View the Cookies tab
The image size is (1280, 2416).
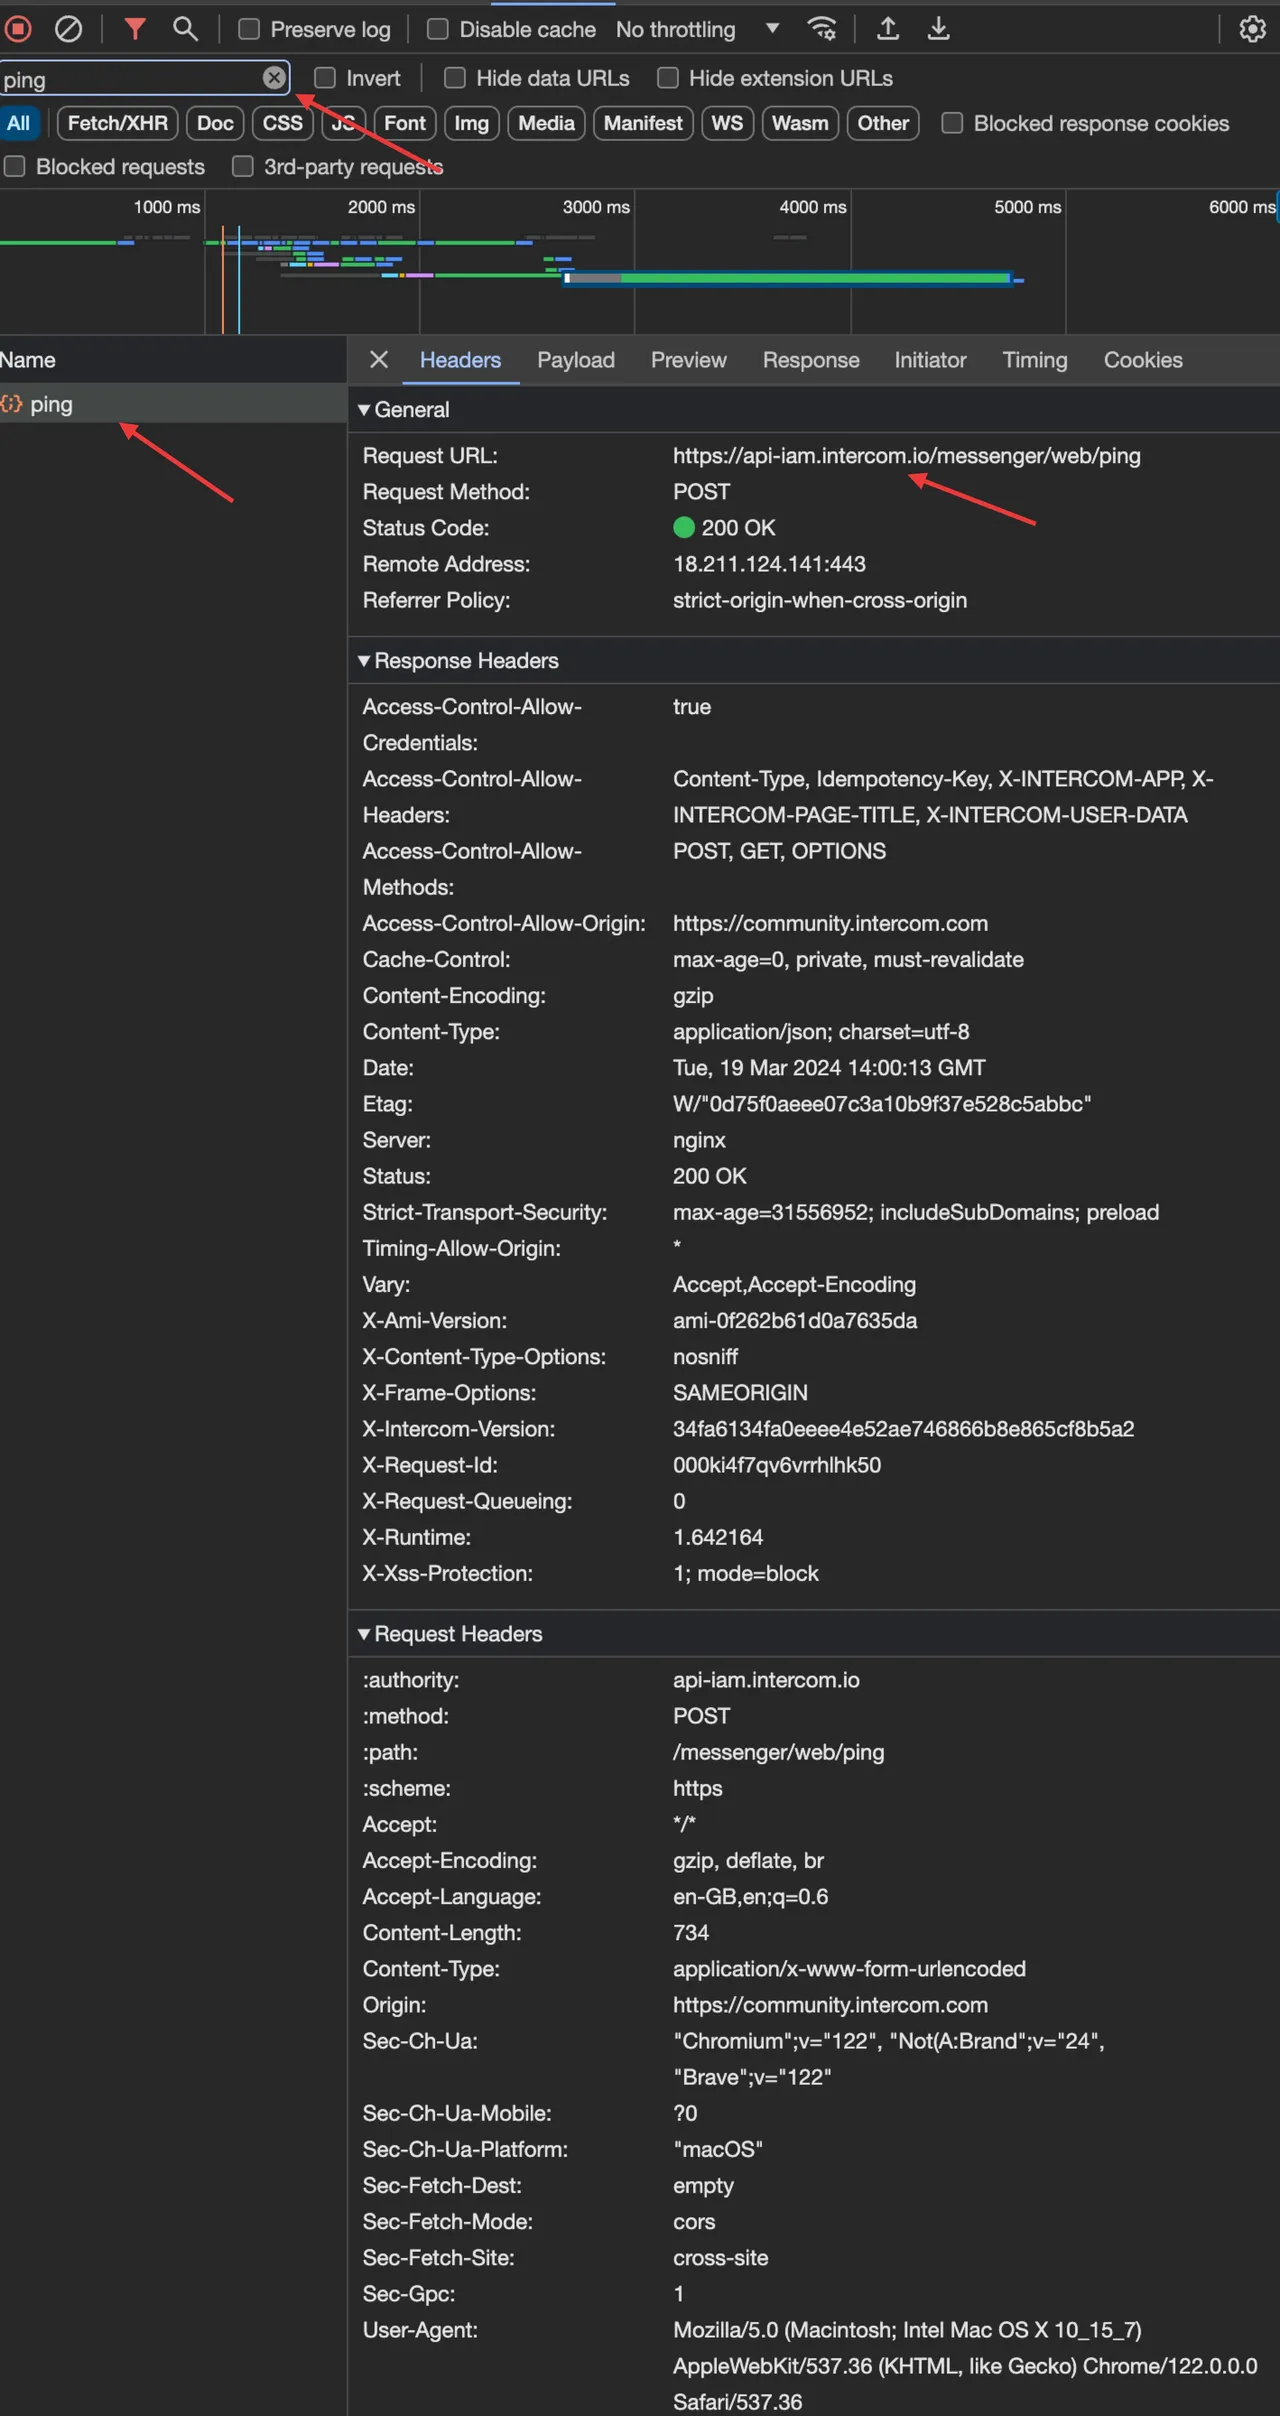point(1143,360)
